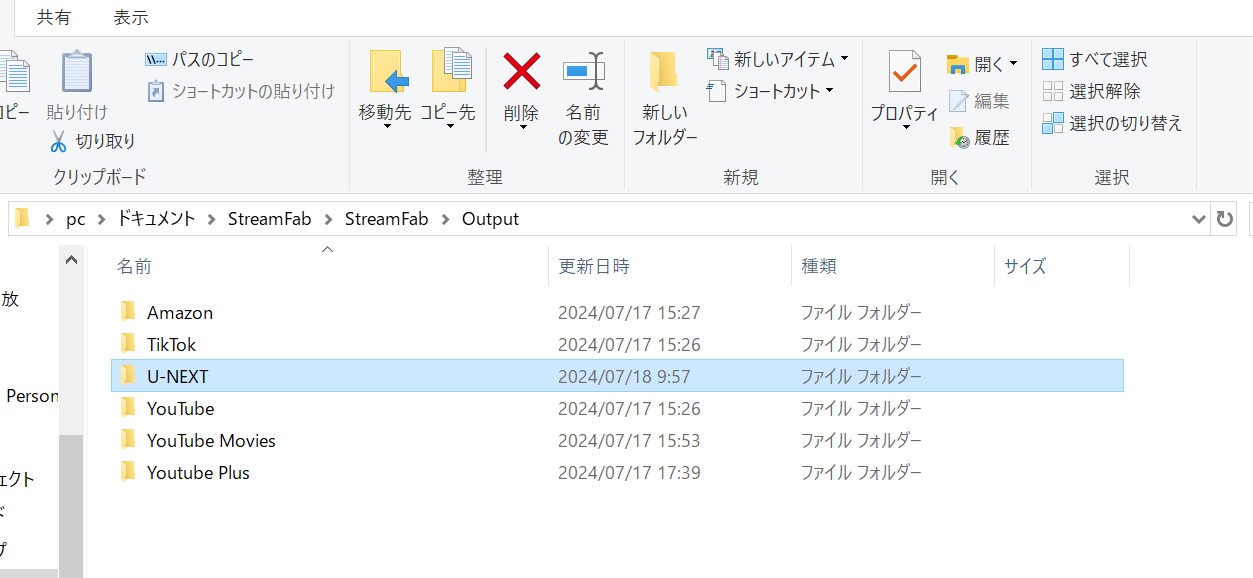The image size is (1253, 578).
Task: Click the Move To (移動先) folder icon
Action: [x=388, y=72]
